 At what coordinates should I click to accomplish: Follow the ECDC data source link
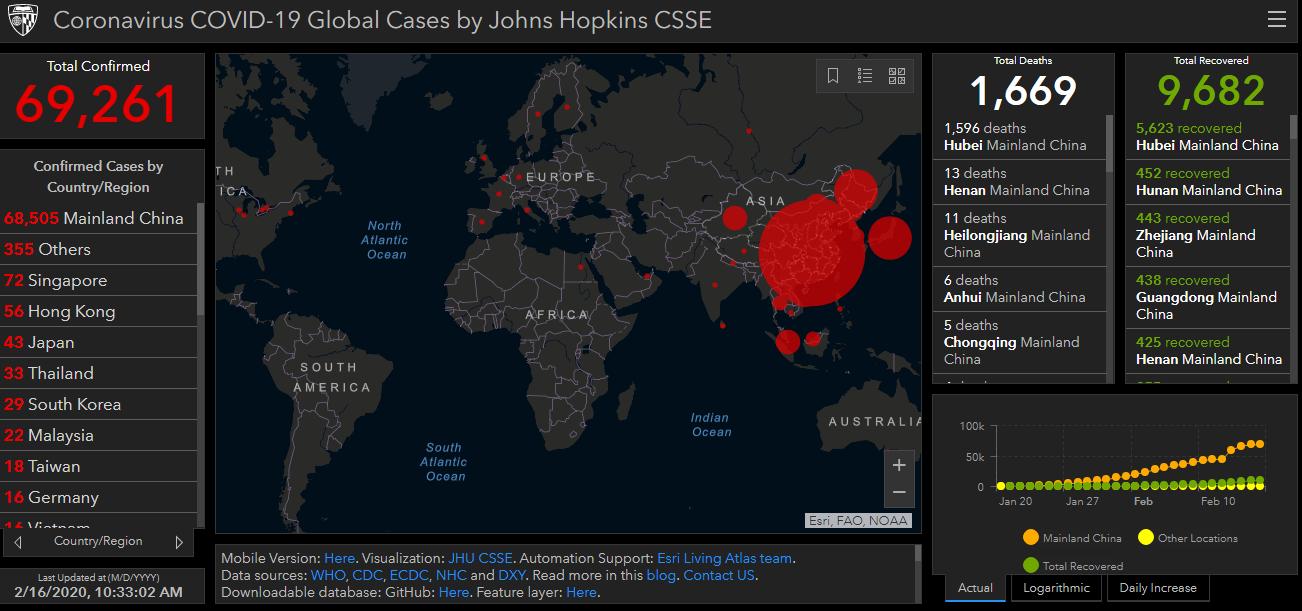(408, 575)
